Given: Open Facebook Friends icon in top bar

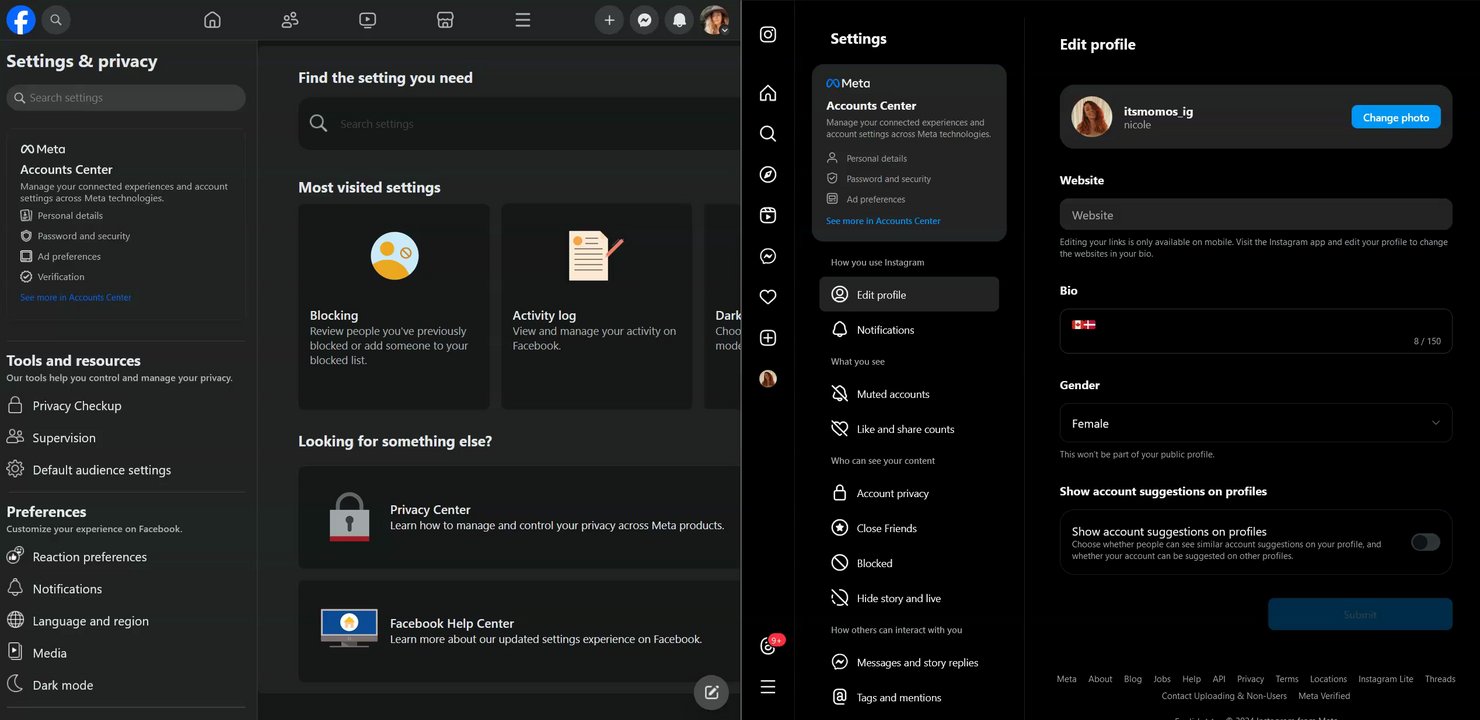Looking at the screenshot, I should (290, 20).
